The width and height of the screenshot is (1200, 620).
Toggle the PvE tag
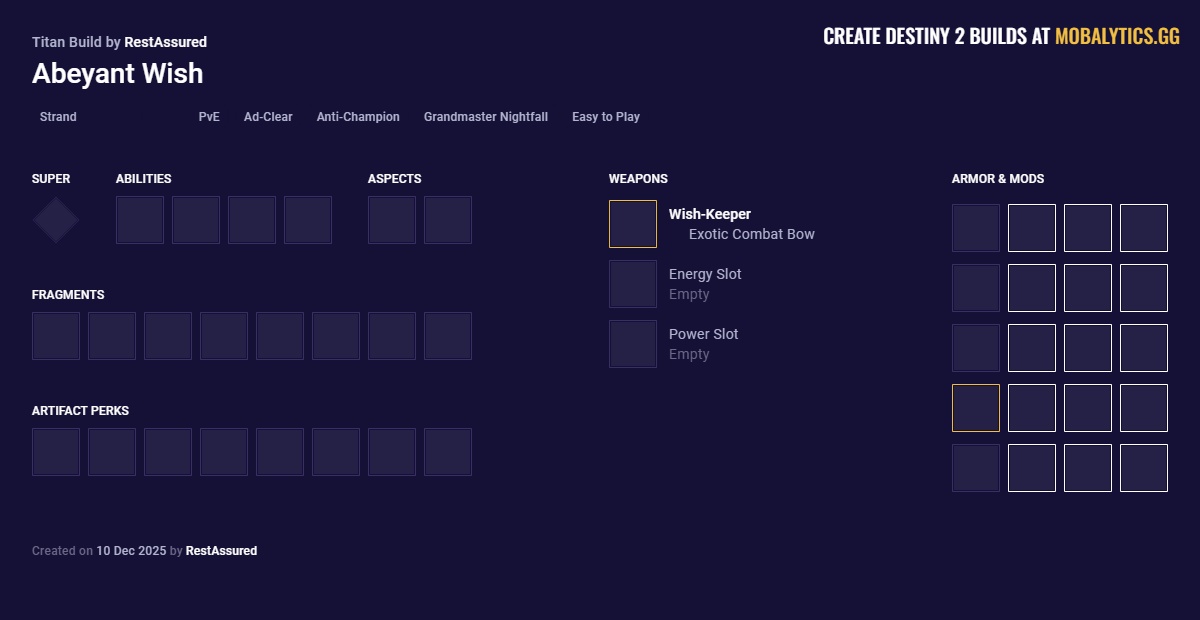[x=208, y=117]
